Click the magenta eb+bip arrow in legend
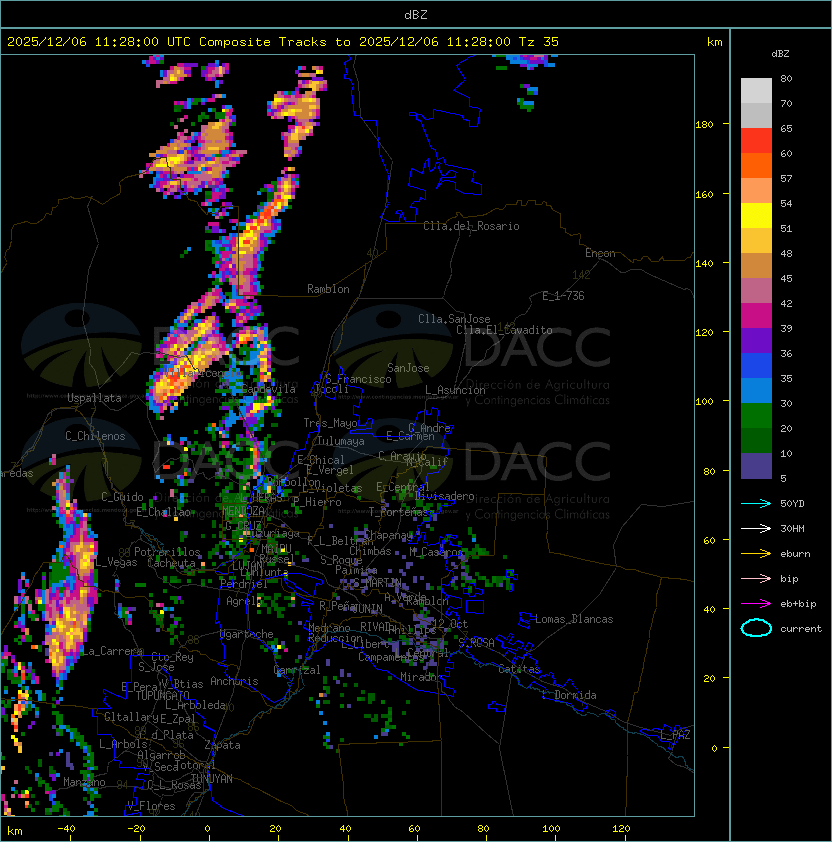 (756, 604)
